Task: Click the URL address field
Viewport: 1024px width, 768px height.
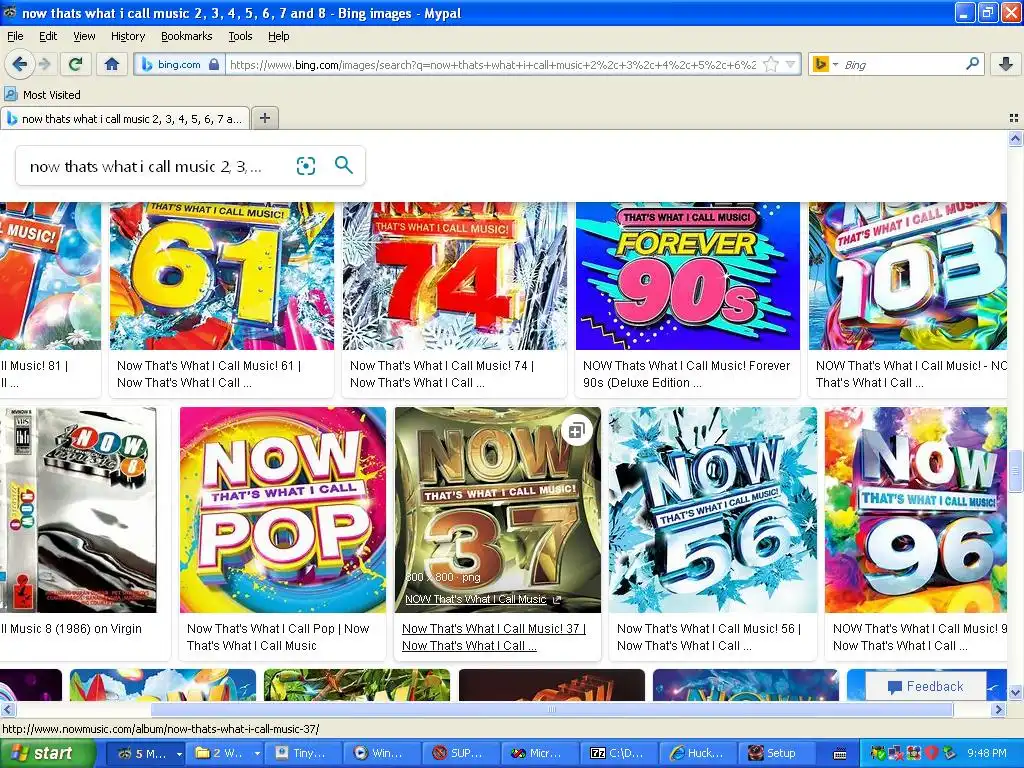Action: (x=493, y=65)
